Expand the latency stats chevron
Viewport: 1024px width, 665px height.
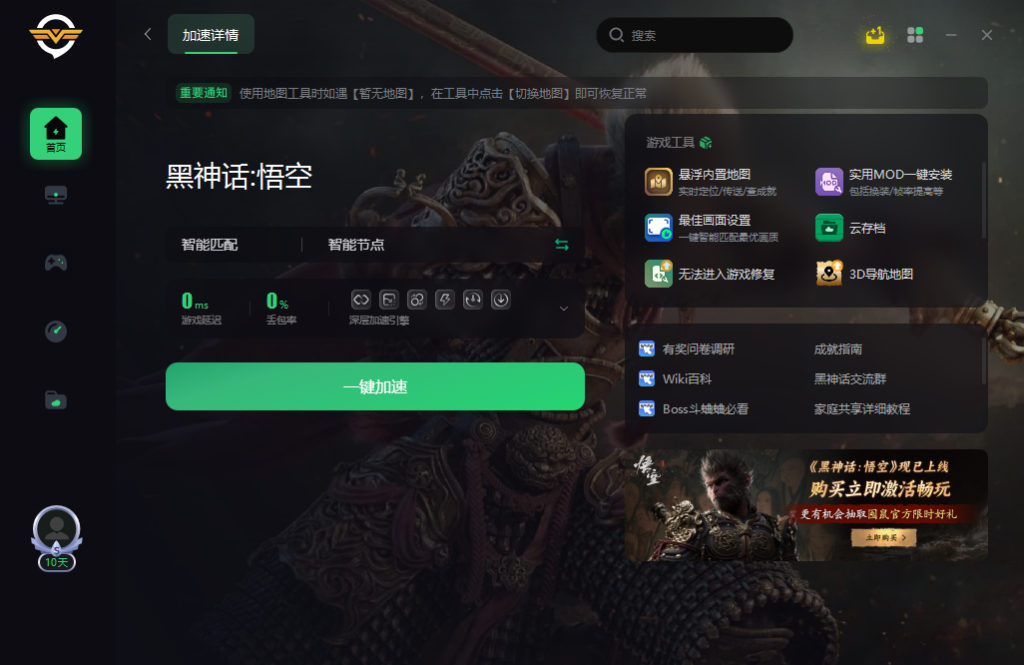(564, 308)
